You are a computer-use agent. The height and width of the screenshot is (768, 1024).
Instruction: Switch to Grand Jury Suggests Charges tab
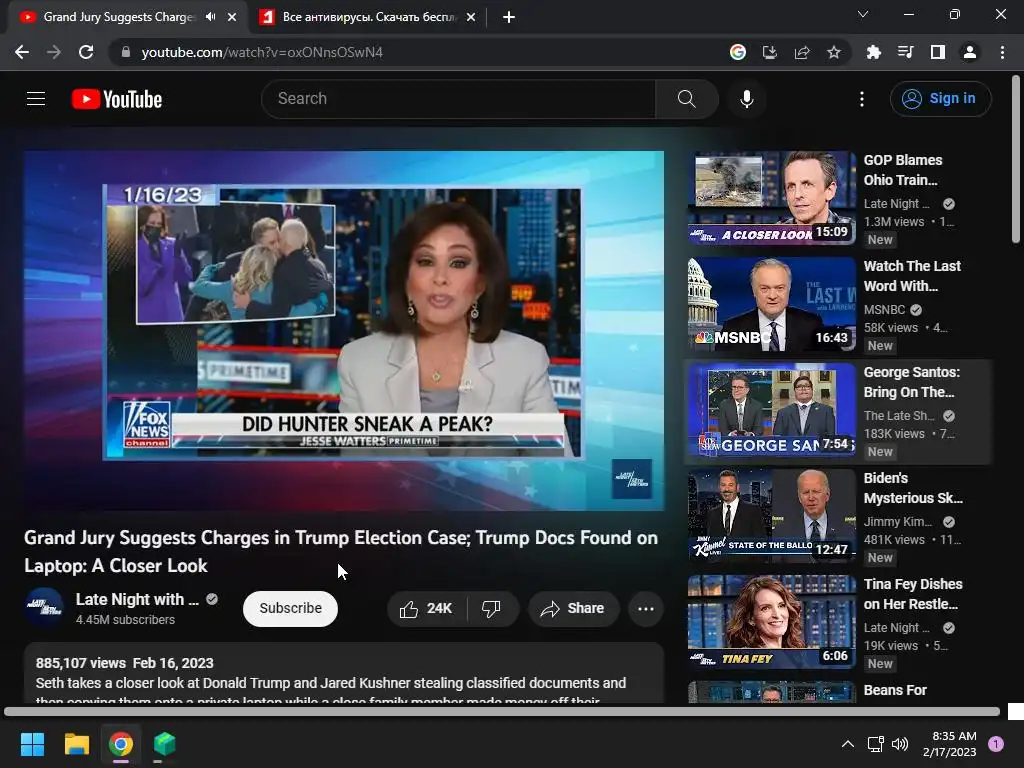coord(118,17)
